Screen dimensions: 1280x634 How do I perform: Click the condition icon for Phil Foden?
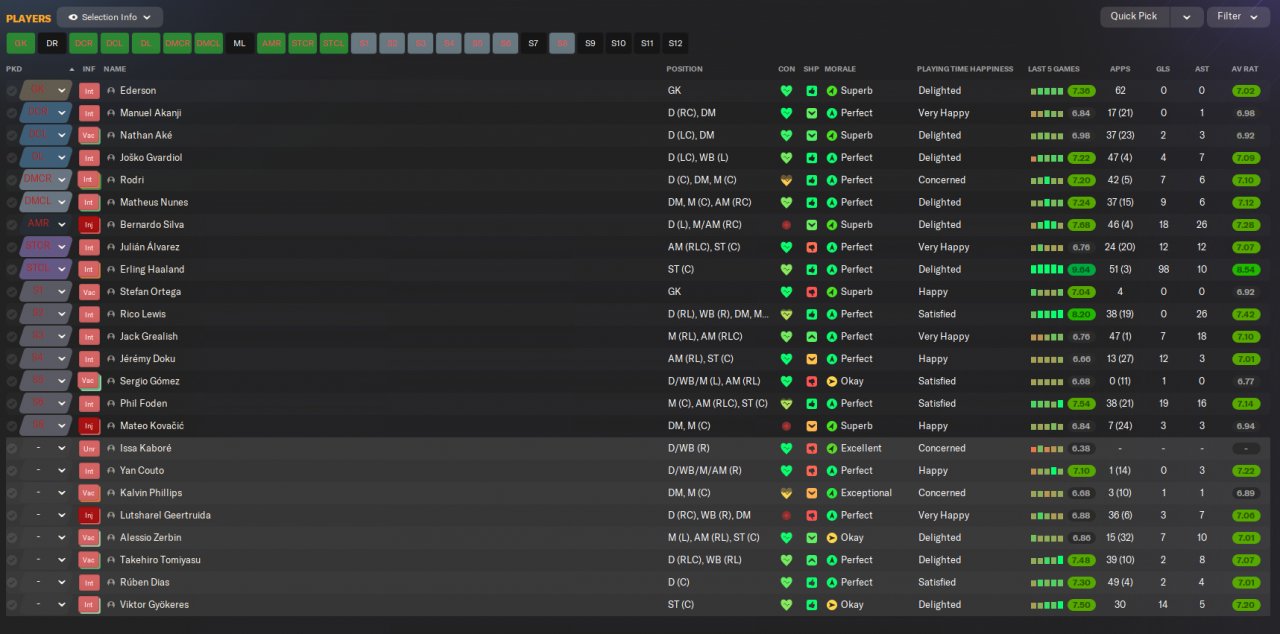[786, 403]
